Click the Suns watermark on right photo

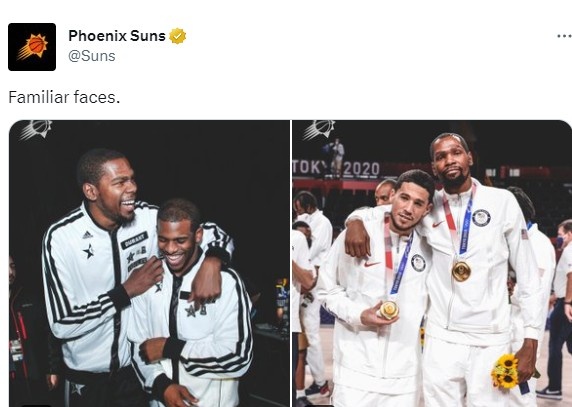pyautogui.click(x=319, y=130)
